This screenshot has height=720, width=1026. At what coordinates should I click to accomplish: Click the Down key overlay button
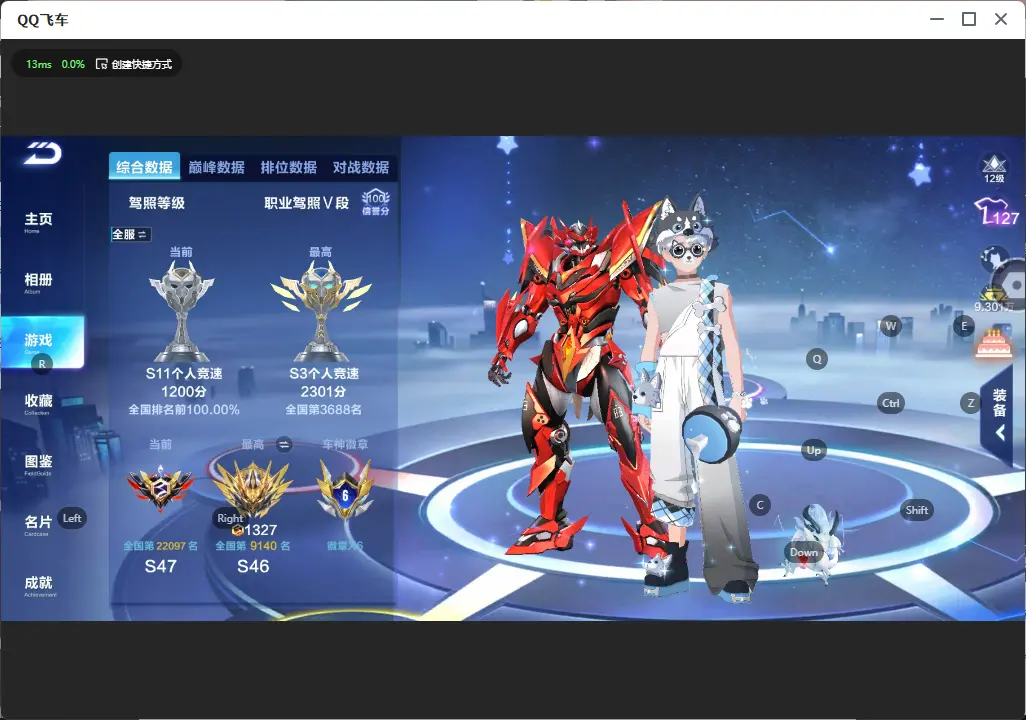[804, 552]
